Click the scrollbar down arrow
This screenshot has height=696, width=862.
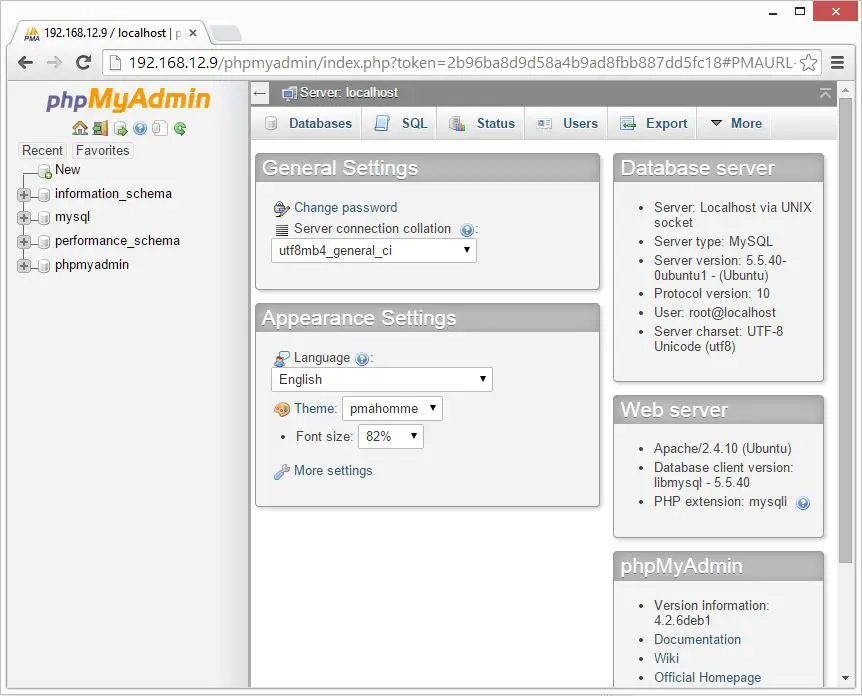[x=846, y=678]
